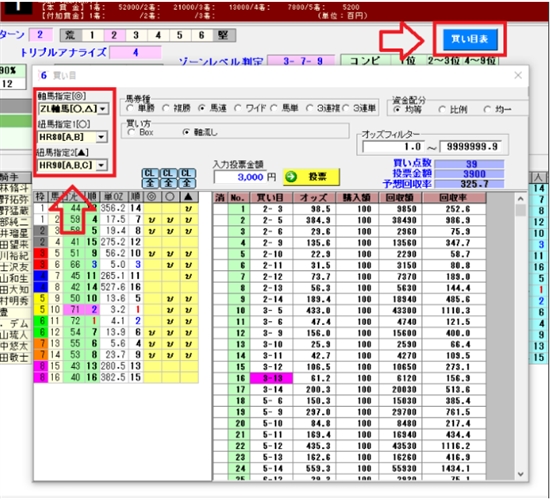Toggle ○ check for horse number 6
Viewport: 550px width, 500px height.
170,265
